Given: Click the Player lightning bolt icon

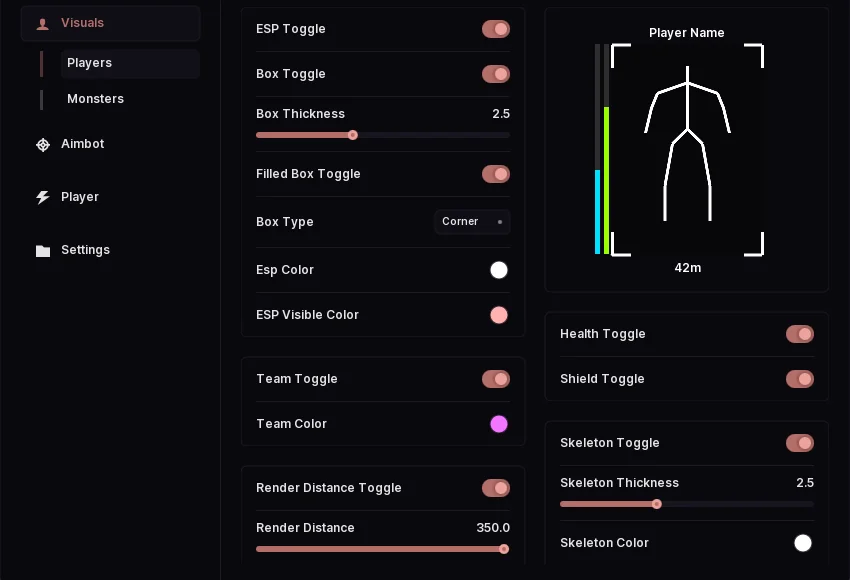Looking at the screenshot, I should point(43,197).
